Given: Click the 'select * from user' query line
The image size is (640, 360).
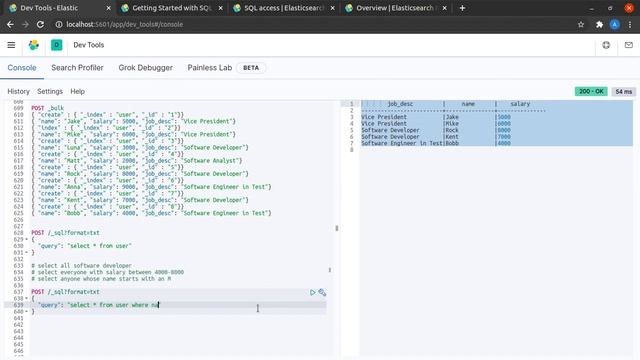Looking at the screenshot, I should pos(84,246).
